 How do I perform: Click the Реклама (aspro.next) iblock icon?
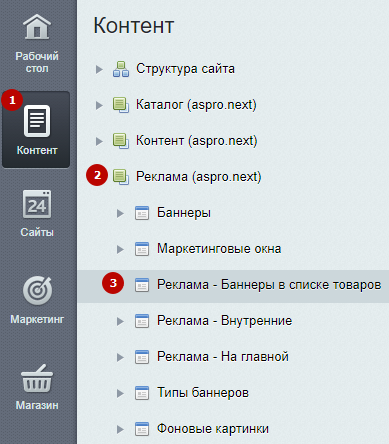(121, 177)
